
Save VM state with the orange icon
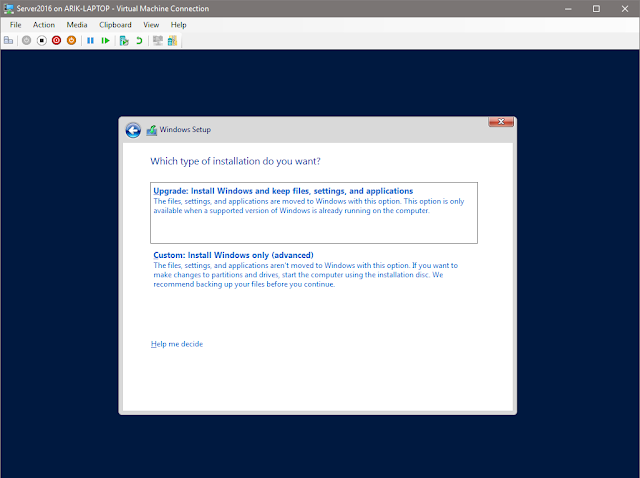(71, 40)
